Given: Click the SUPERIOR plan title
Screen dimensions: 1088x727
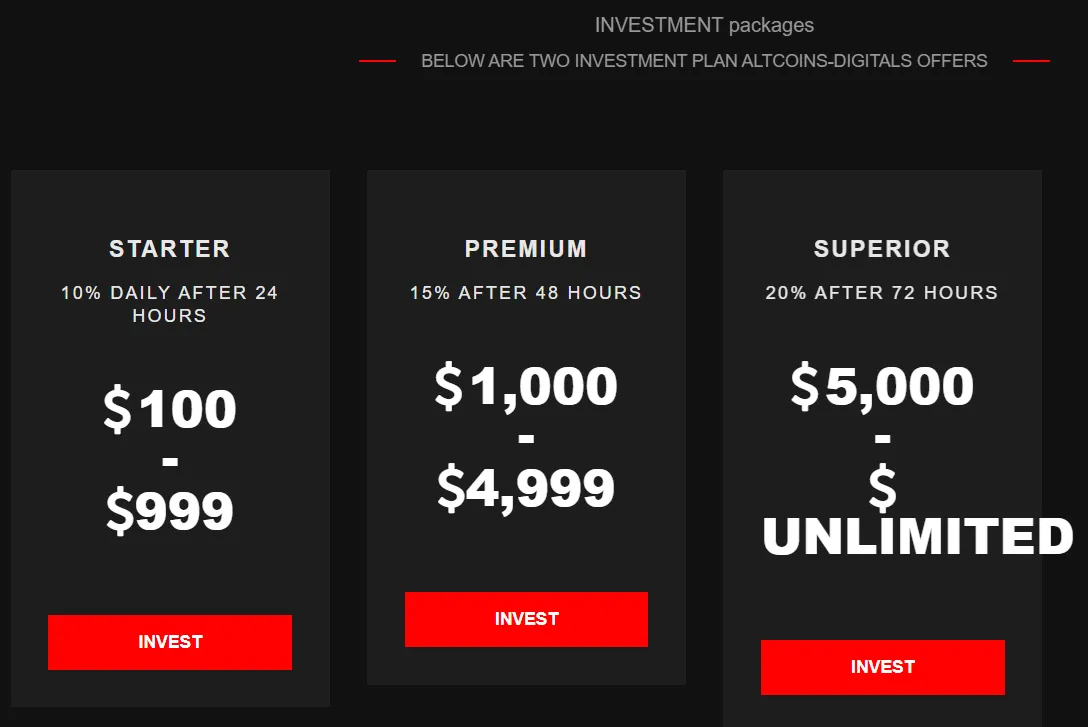Looking at the screenshot, I should click(882, 249).
